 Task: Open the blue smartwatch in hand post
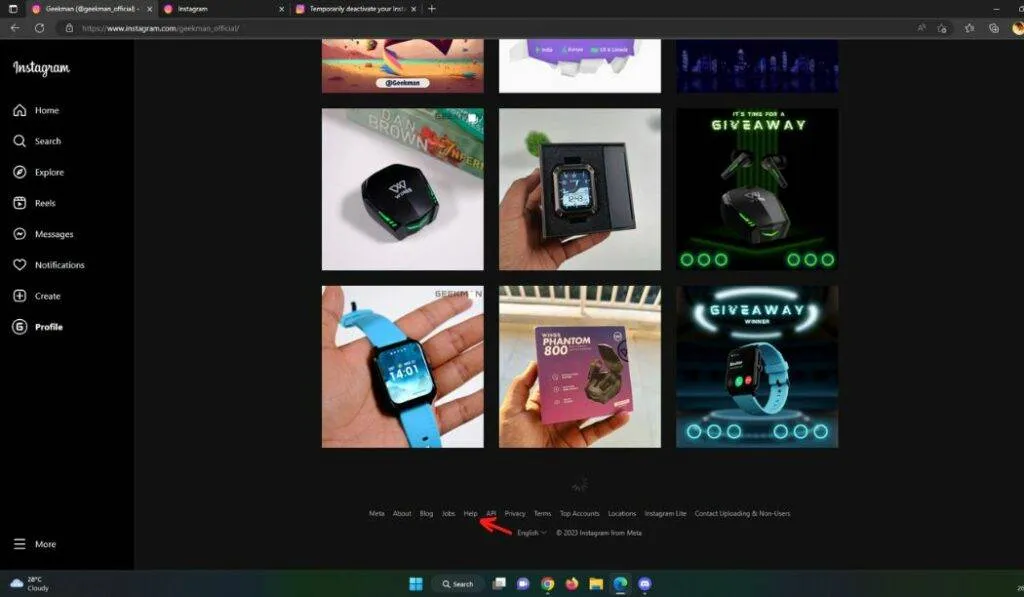click(403, 366)
